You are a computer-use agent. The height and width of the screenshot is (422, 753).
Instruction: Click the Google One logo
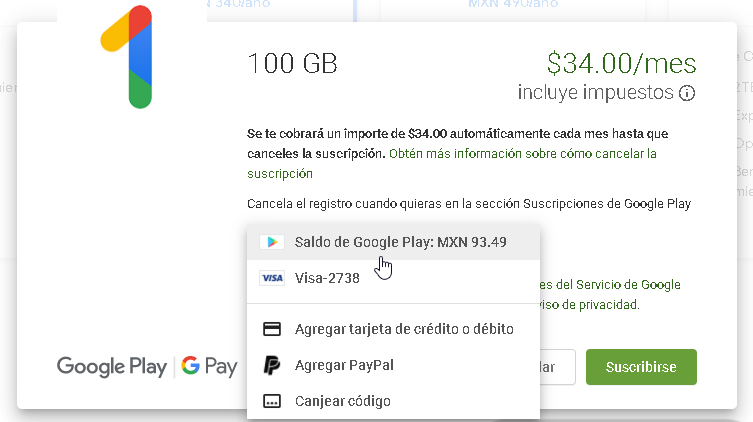127,56
